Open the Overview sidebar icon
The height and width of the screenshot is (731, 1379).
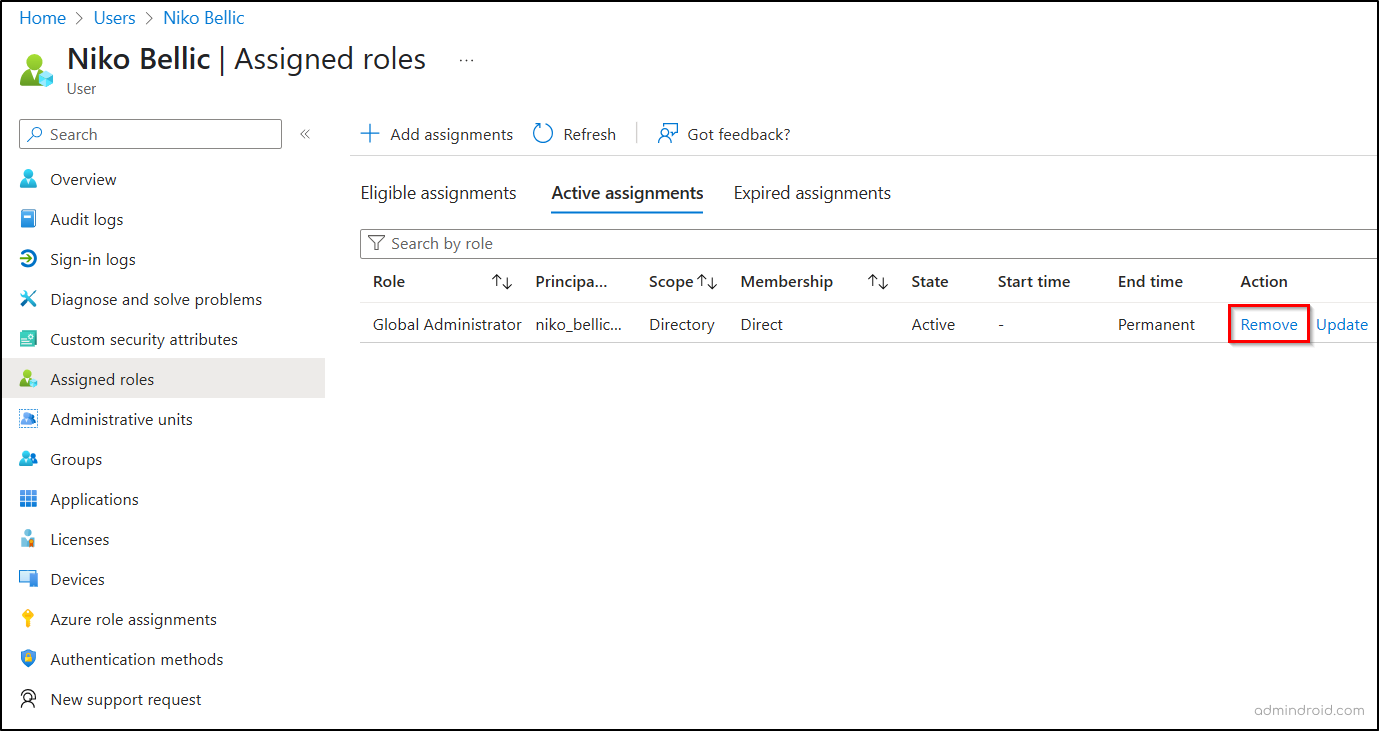point(28,179)
